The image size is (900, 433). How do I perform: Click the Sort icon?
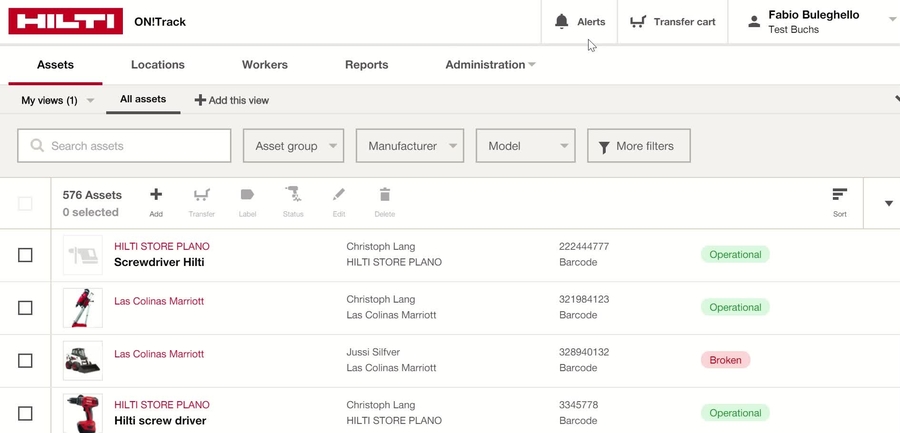[840, 195]
